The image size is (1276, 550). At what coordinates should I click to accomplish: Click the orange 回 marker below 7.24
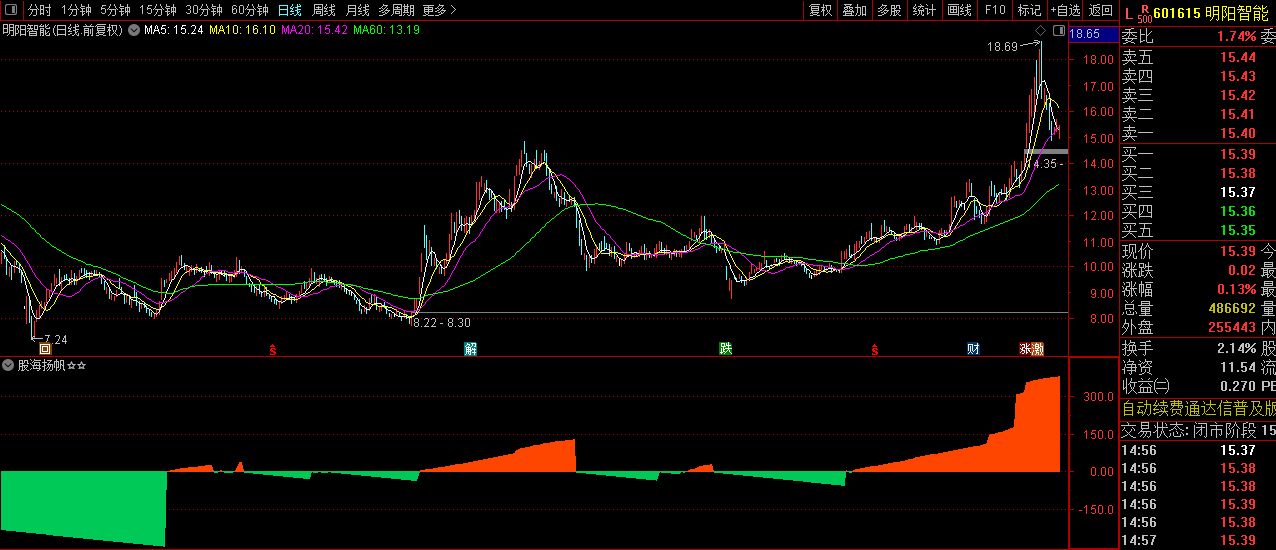45,349
